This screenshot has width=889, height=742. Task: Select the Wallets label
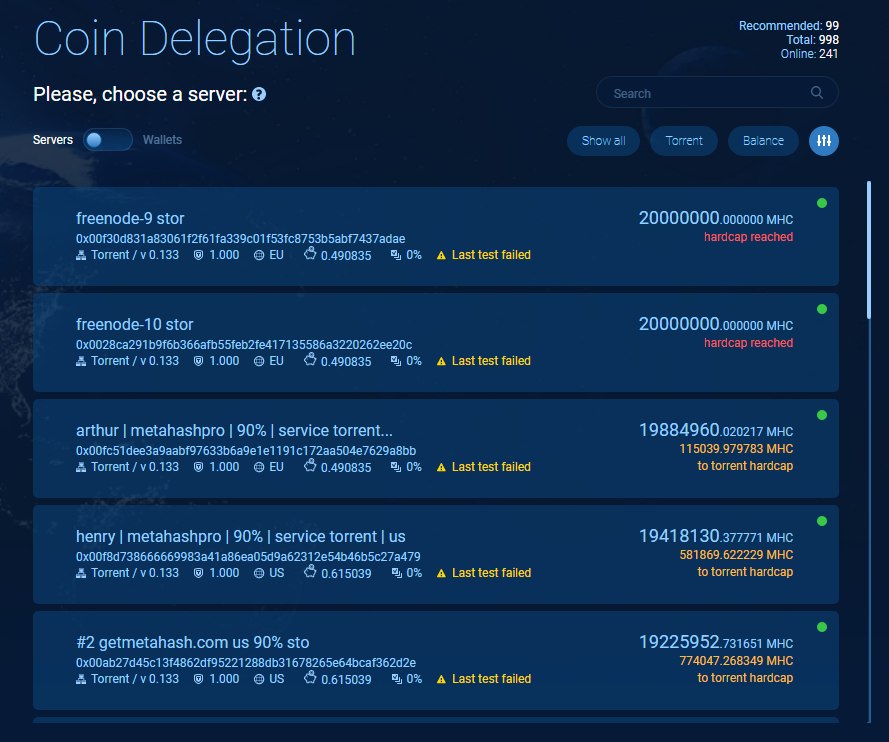click(x=162, y=139)
